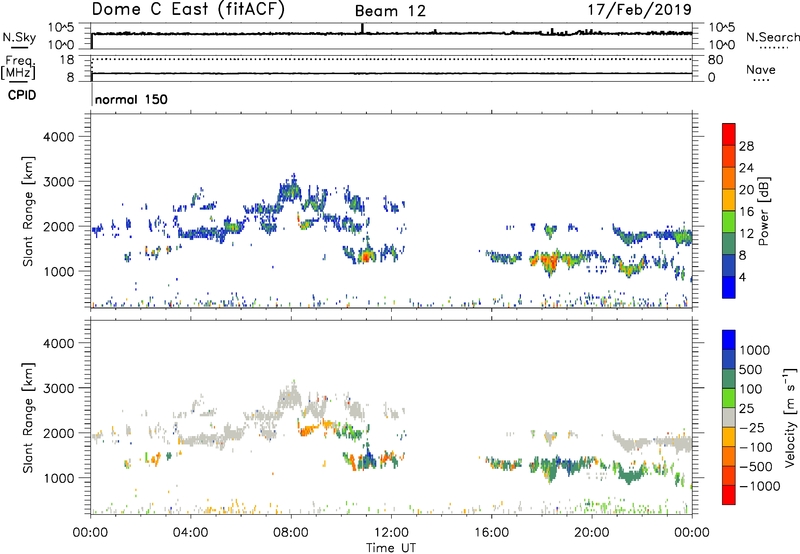Click the noise spike near 11:00 in the N.Sky trace
800x554 pixels.
362,28
